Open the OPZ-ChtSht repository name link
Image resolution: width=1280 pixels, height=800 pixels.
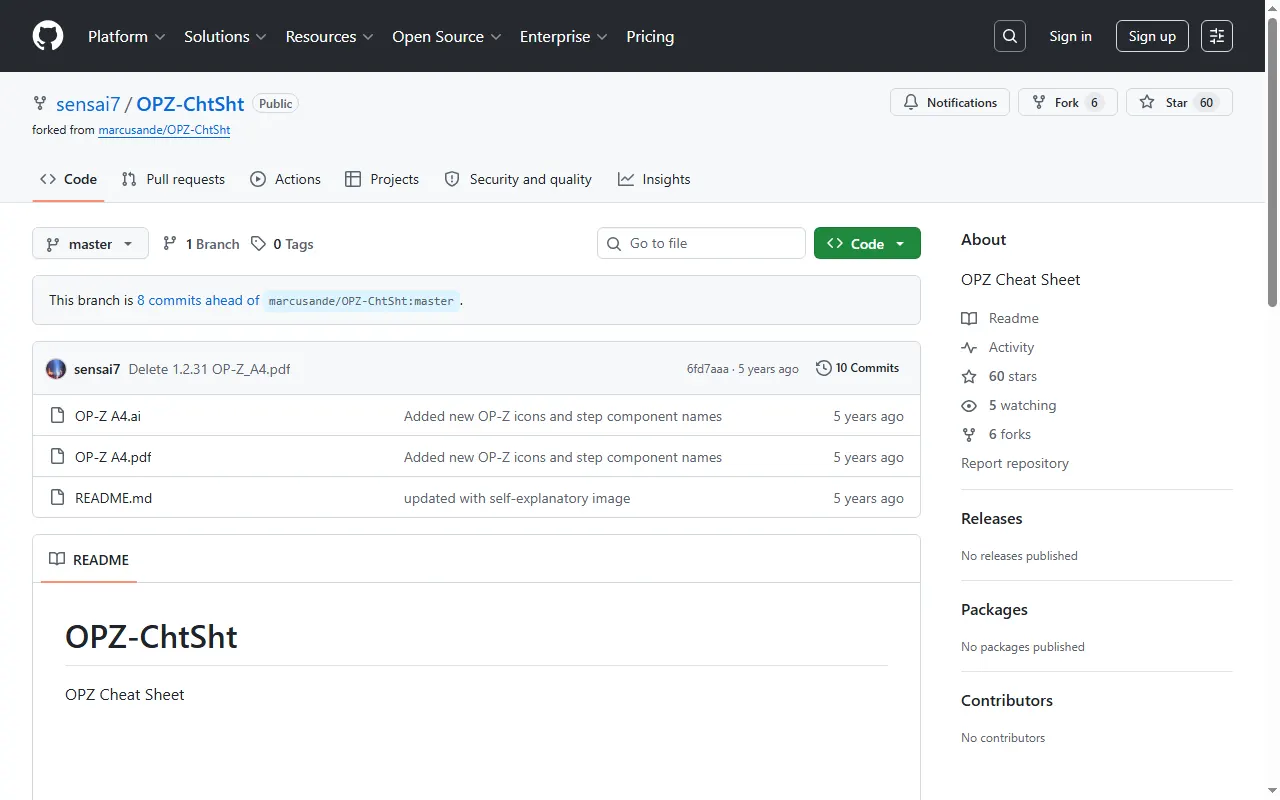tap(190, 103)
